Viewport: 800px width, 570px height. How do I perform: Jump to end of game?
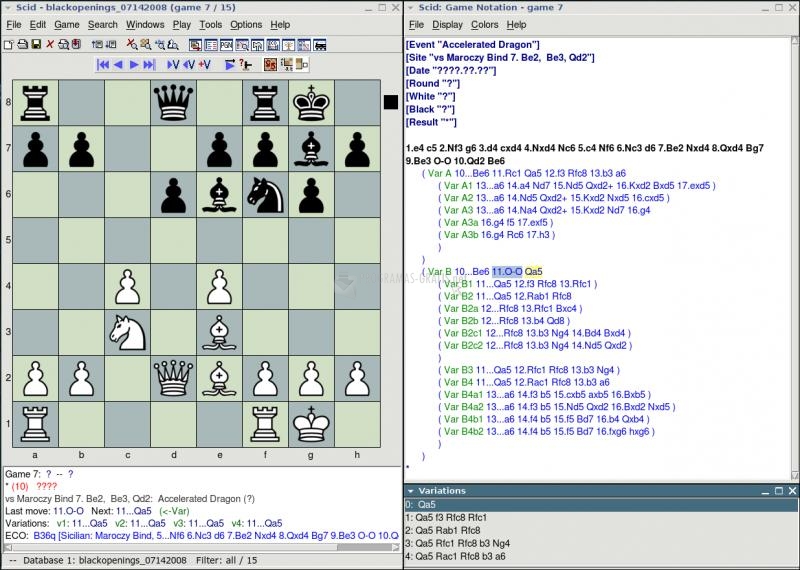(149, 65)
